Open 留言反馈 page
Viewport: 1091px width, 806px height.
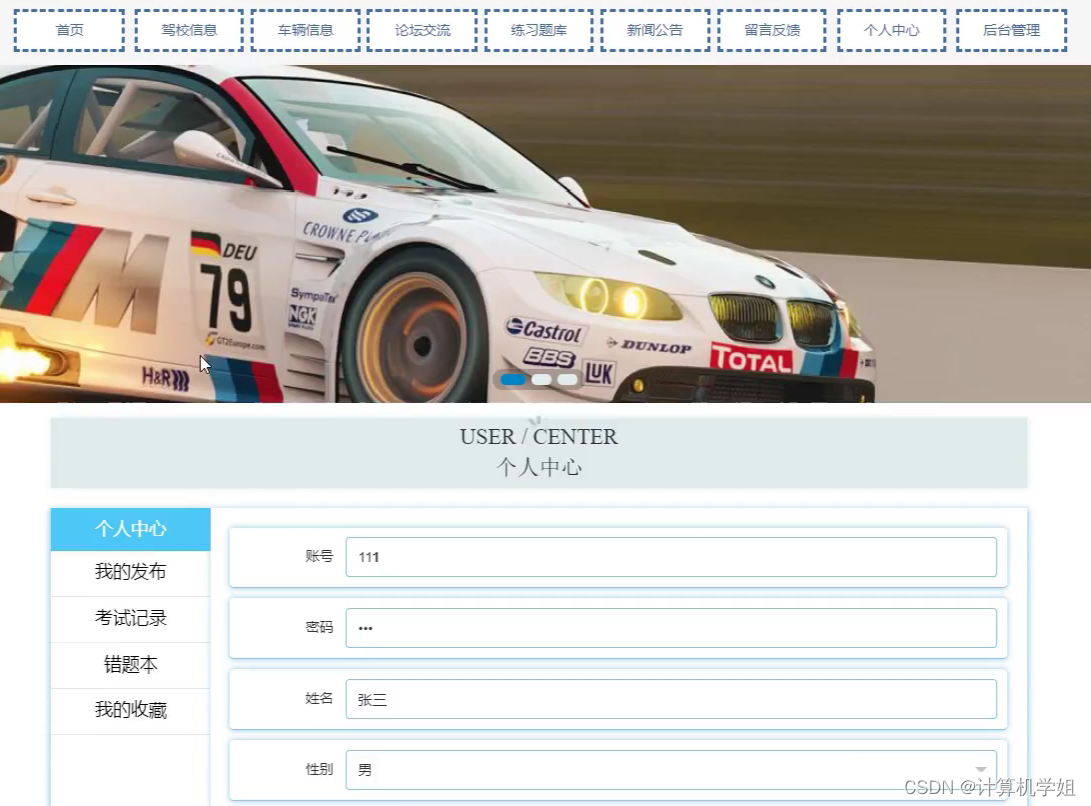(x=772, y=31)
